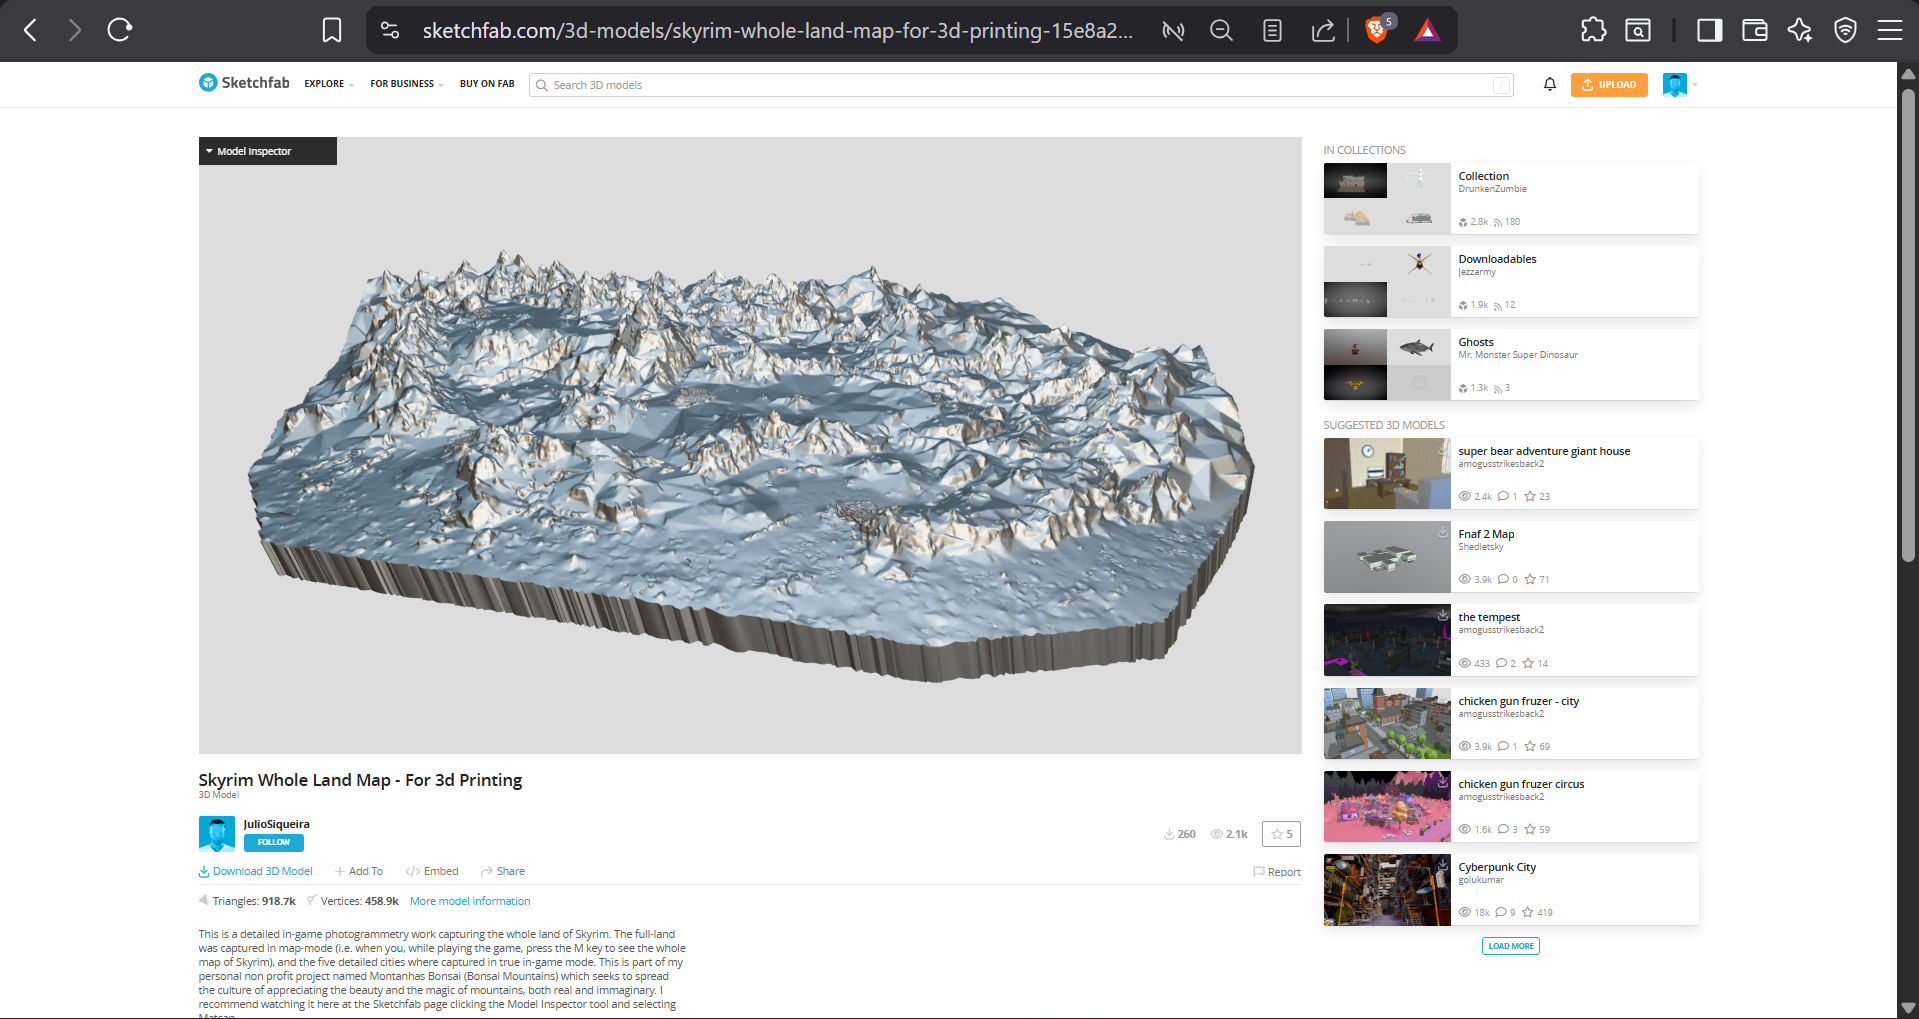Screen dimensions: 1919x1019
Task: Open reader mode icon in address bar
Action: (x=1272, y=30)
